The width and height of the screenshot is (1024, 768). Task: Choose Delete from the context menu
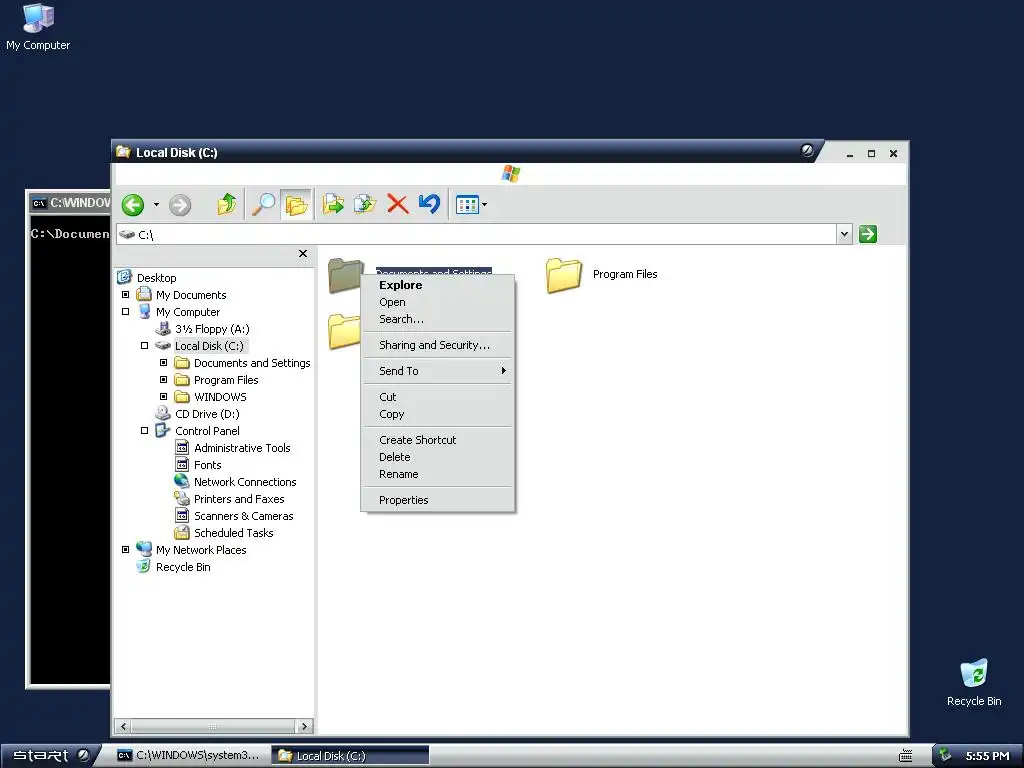tap(438, 457)
